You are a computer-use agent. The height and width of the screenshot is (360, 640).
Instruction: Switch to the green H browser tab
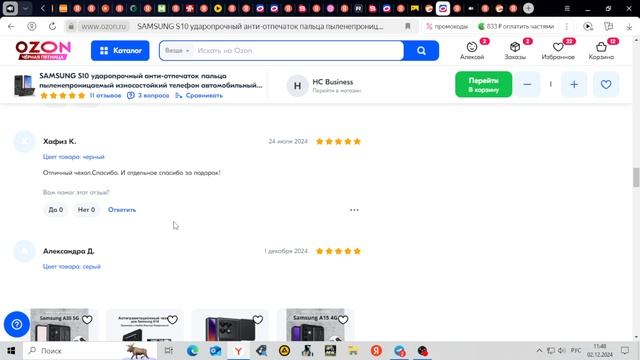click(x=162, y=8)
